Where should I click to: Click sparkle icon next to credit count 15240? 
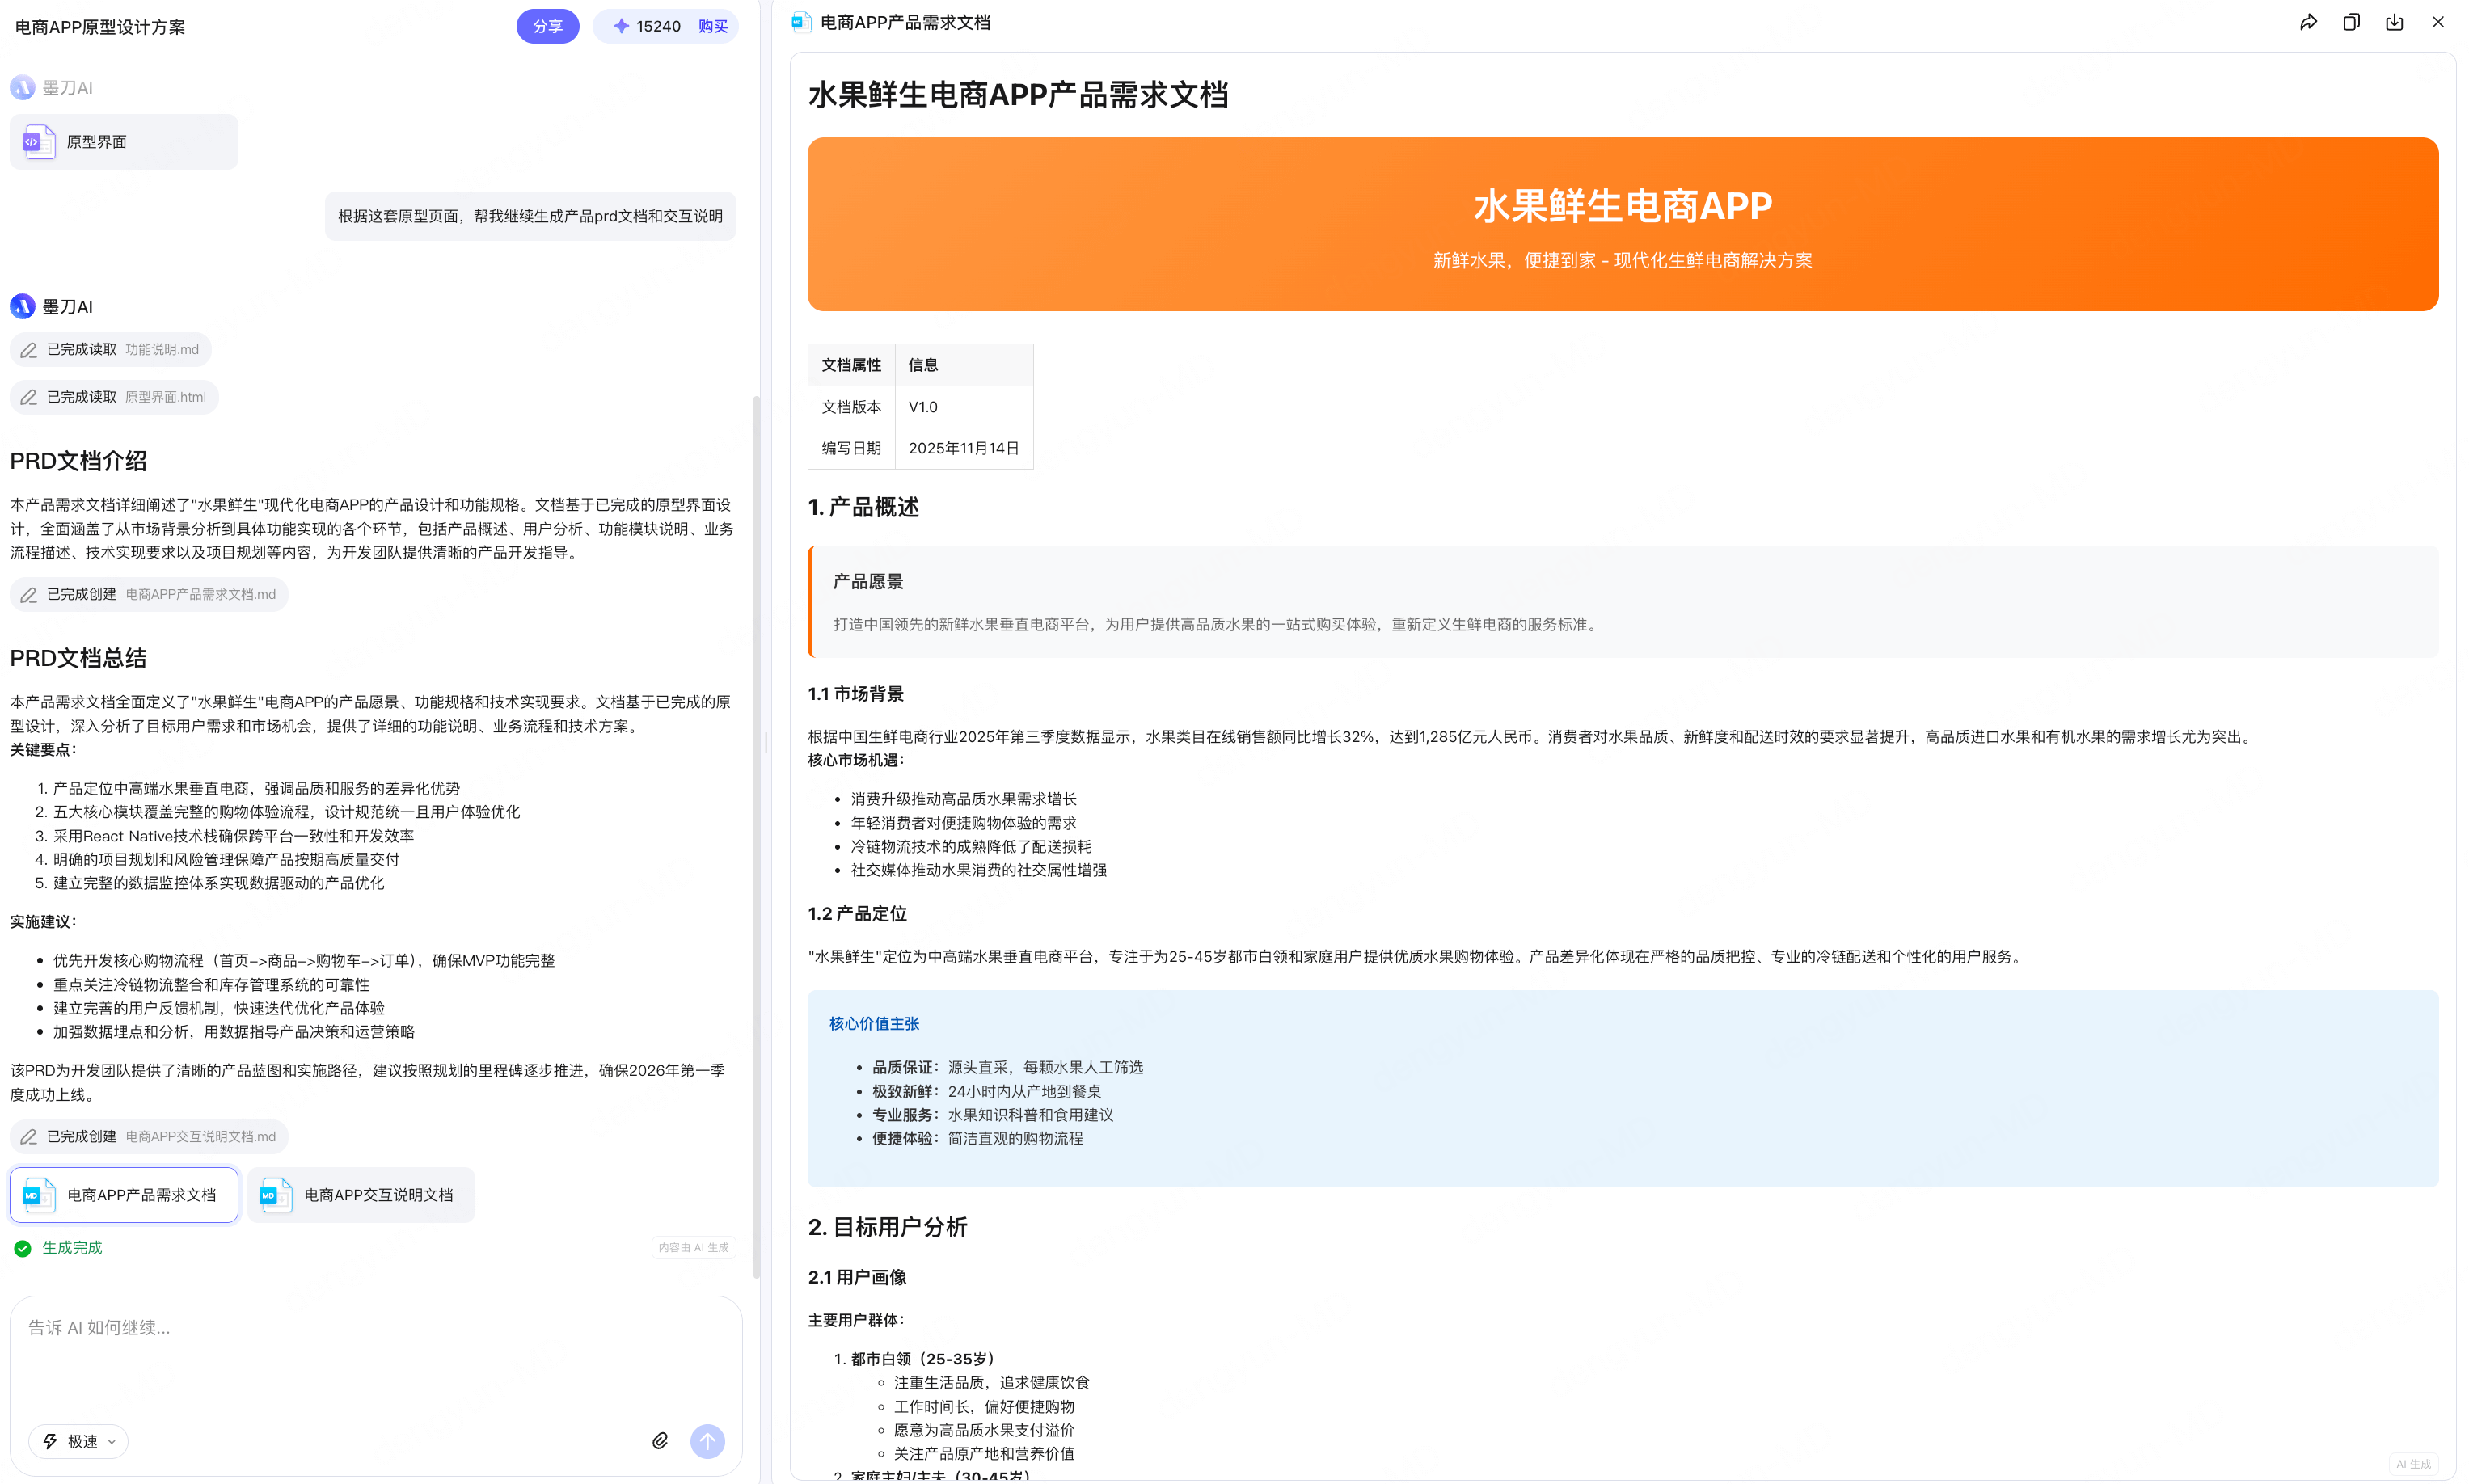(622, 26)
